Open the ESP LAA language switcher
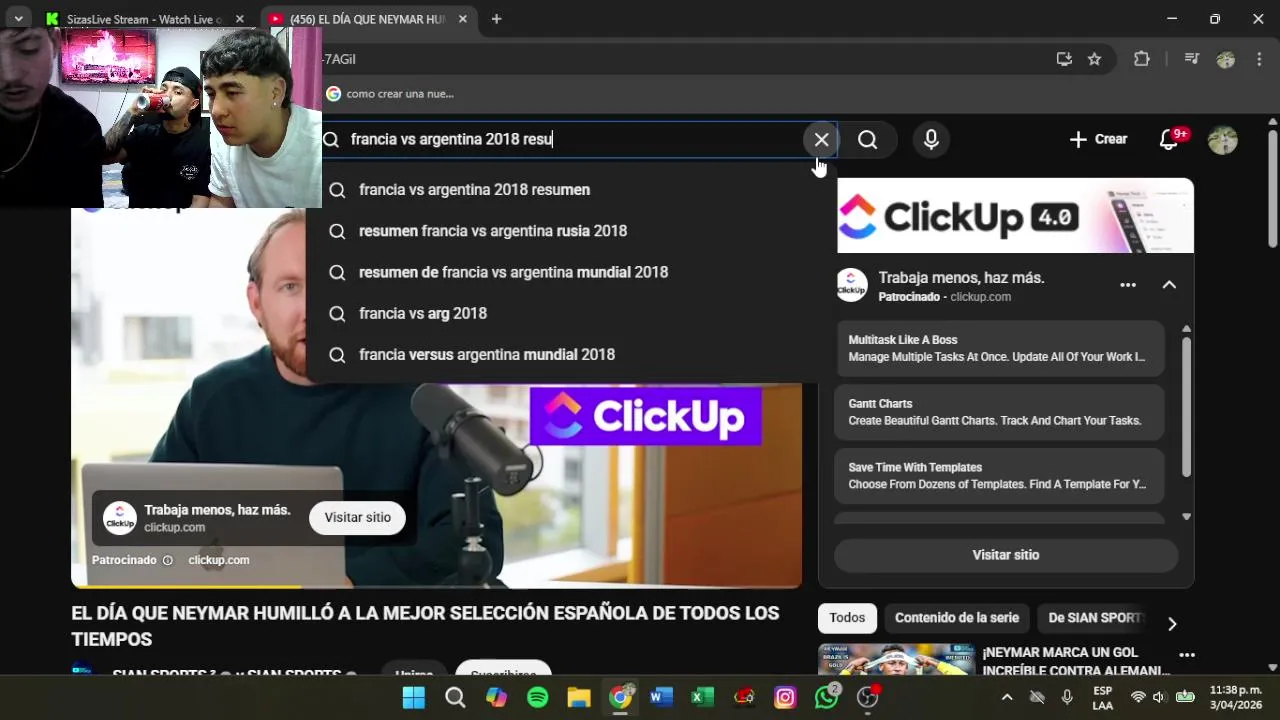This screenshot has height=720, width=1280. (1102, 698)
